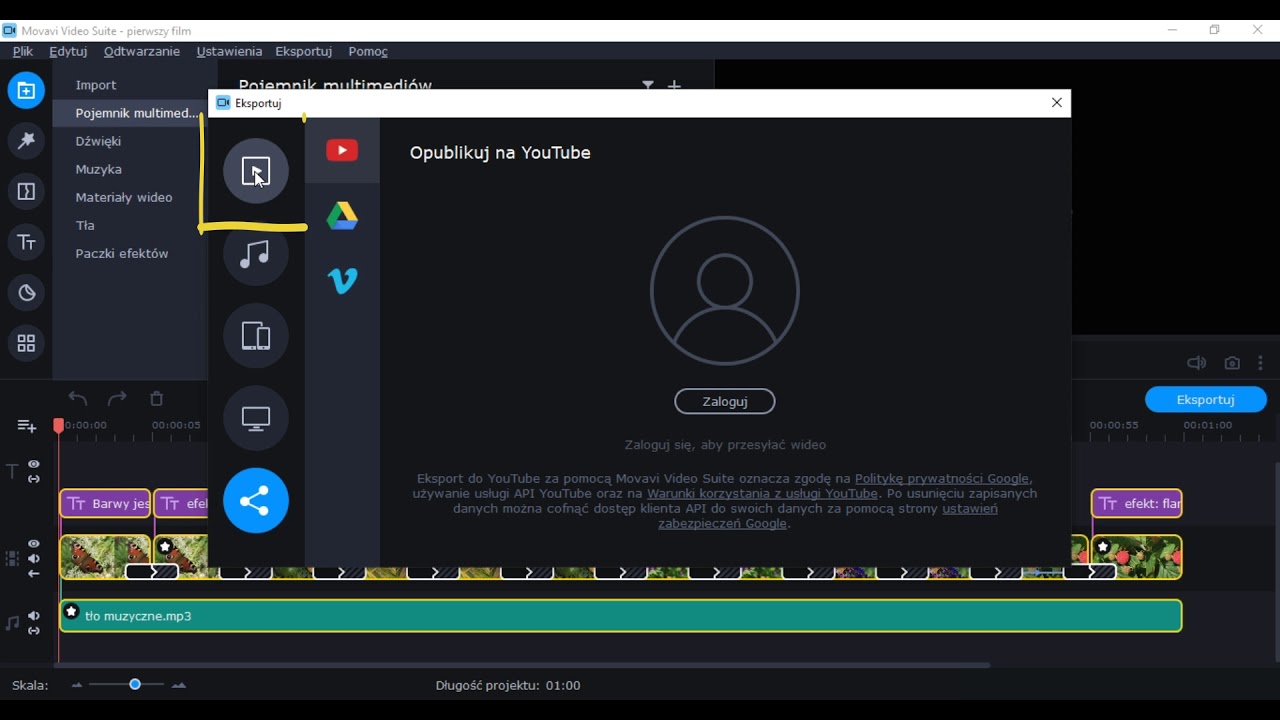Image resolution: width=1280 pixels, height=720 pixels.
Task: Open the Eksportuj menu in menu bar
Action: pos(304,51)
